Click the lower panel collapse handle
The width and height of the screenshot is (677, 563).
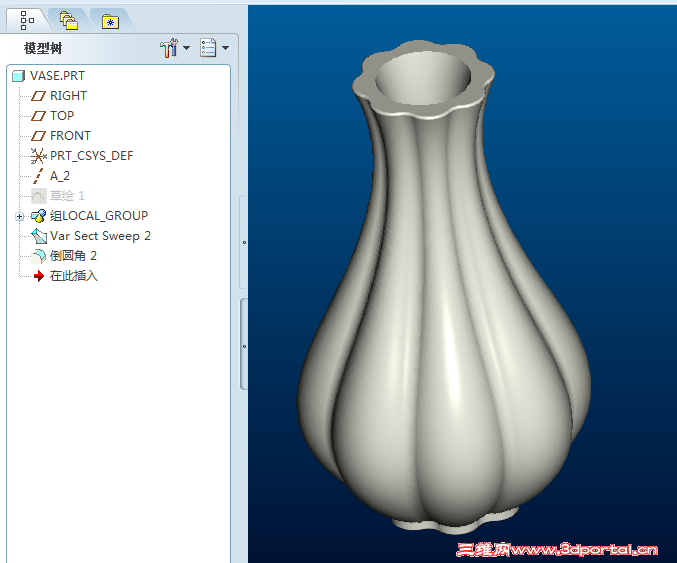[x=244, y=345]
